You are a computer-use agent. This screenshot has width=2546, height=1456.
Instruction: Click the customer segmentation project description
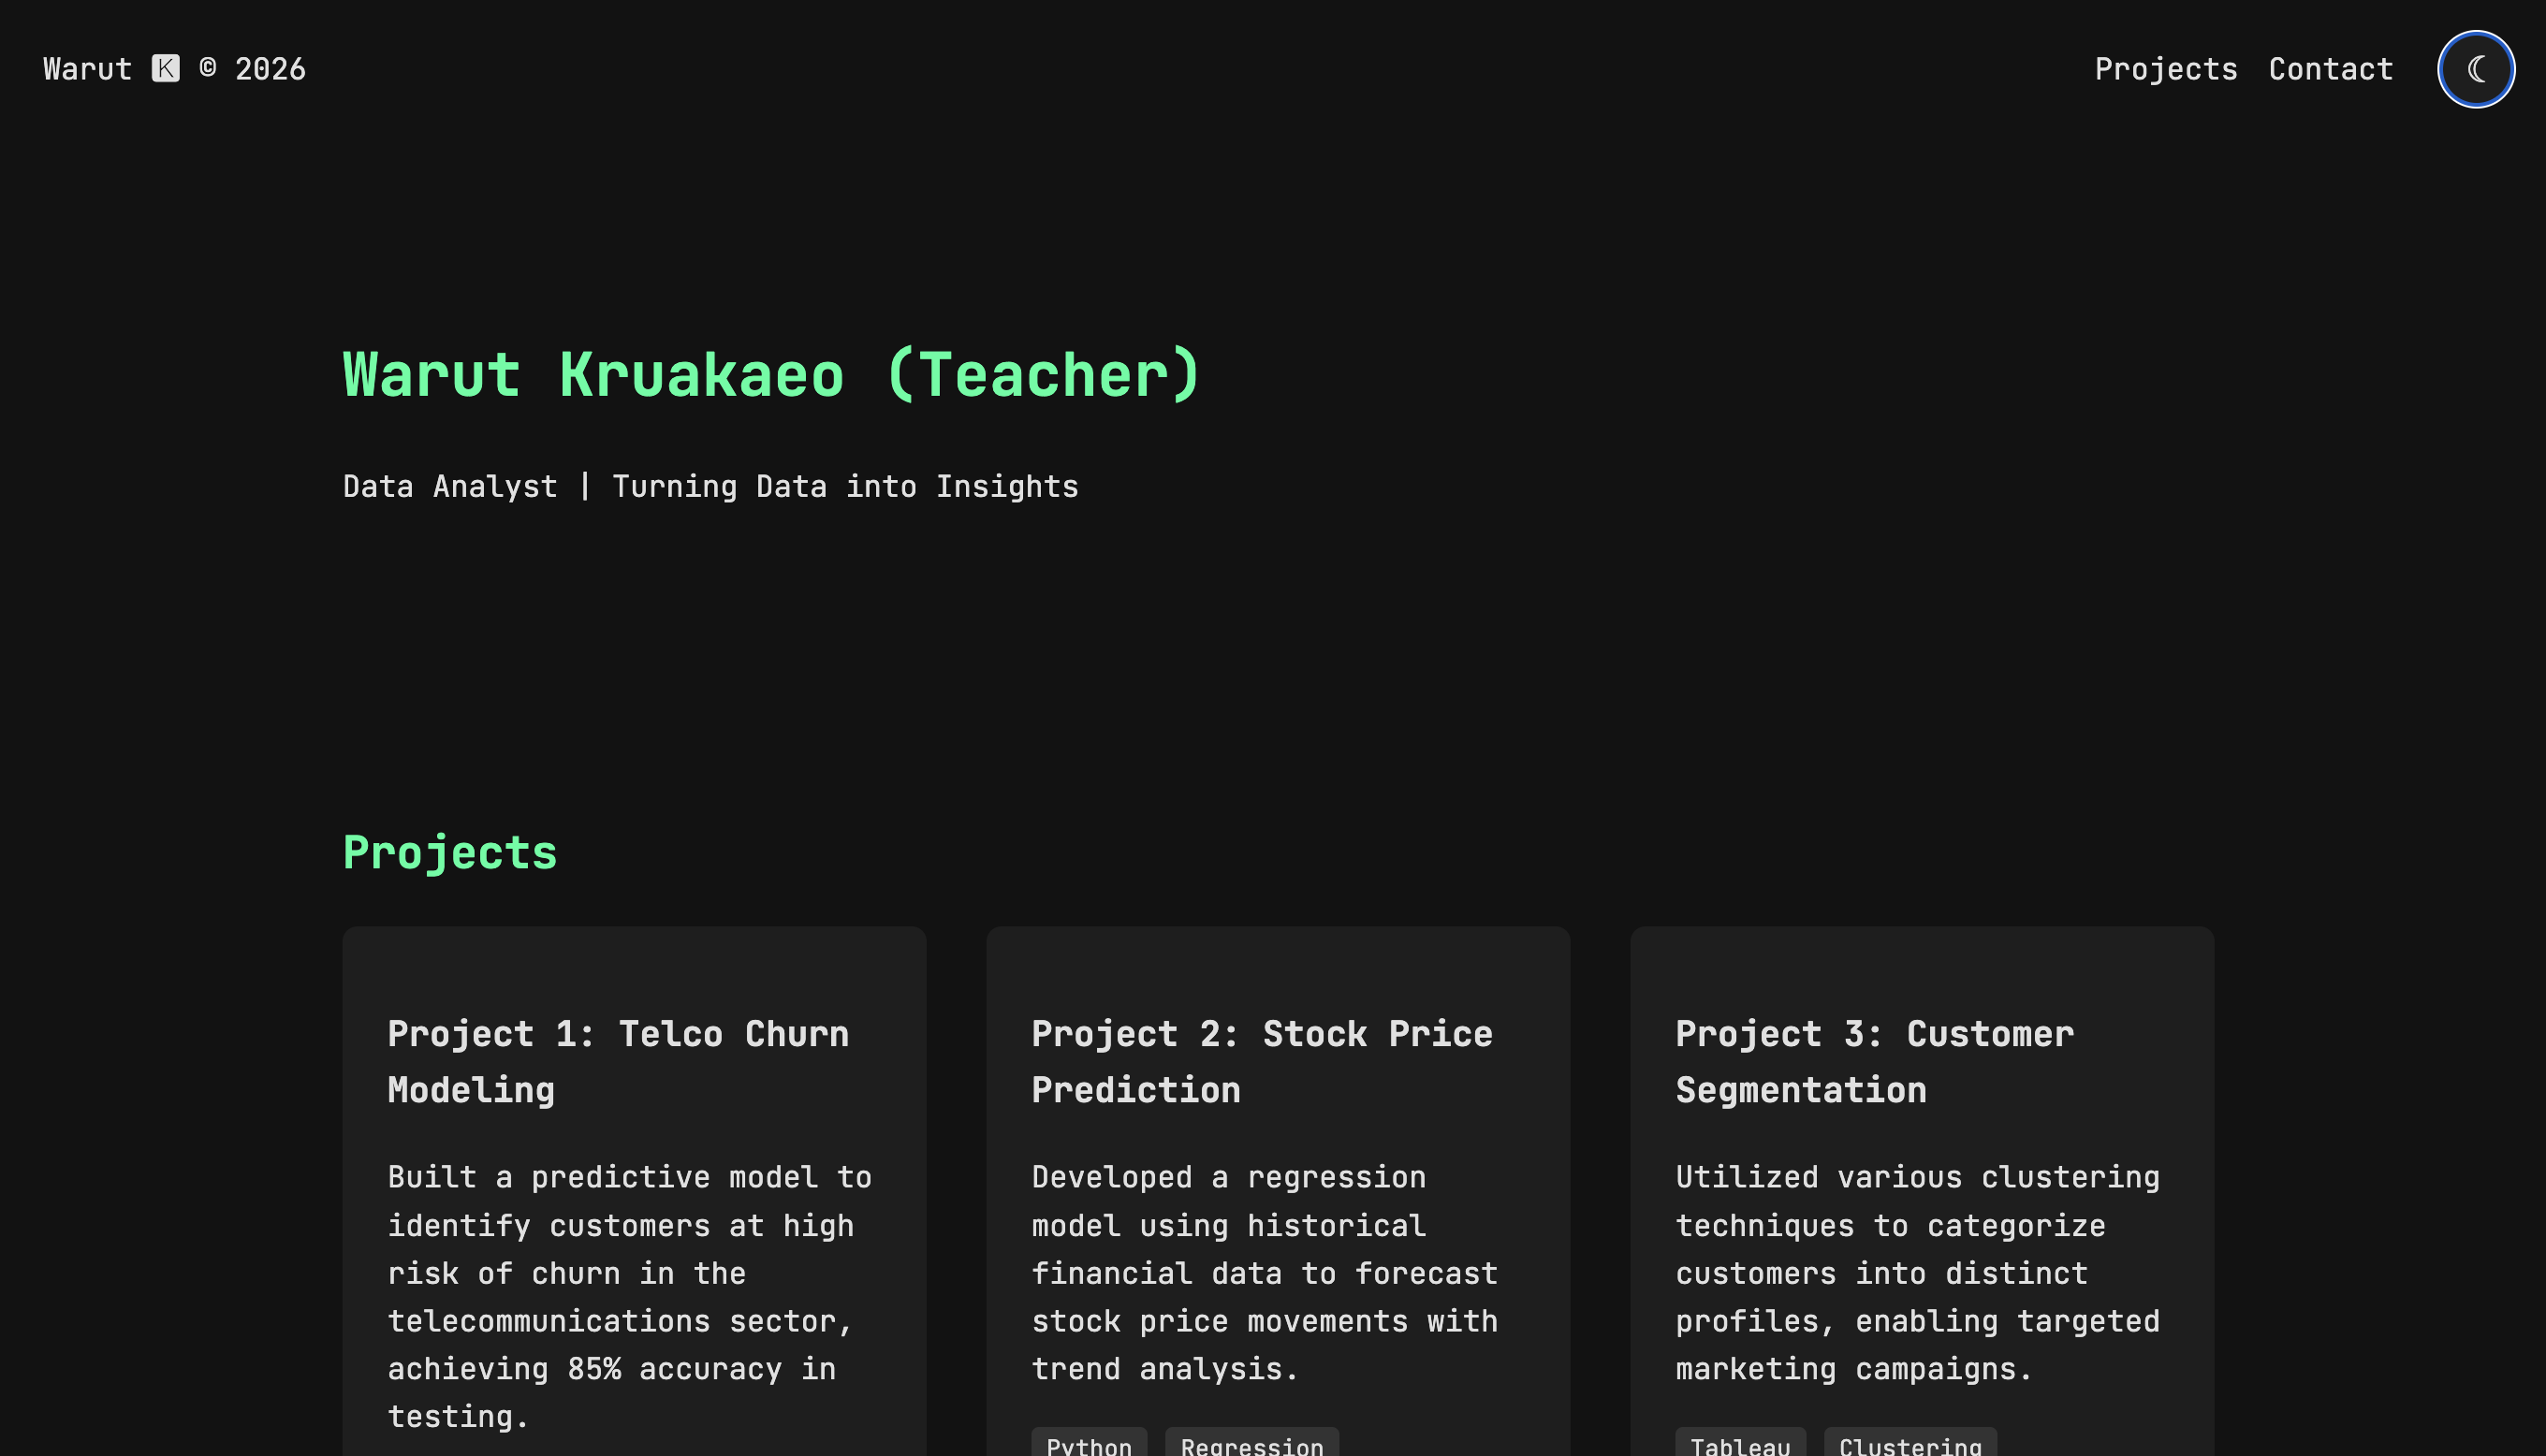click(1917, 1272)
